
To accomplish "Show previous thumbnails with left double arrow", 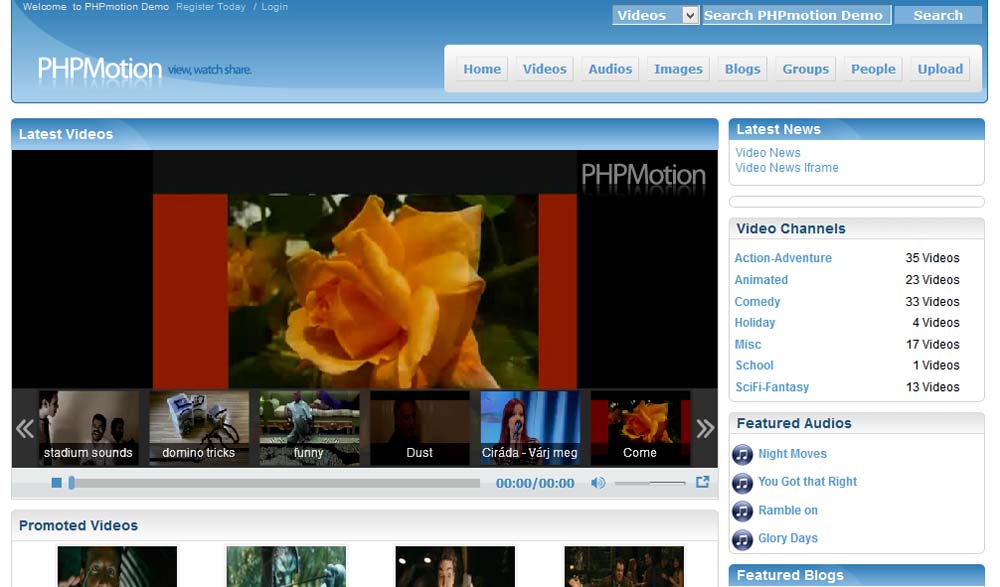I will tap(25, 428).
